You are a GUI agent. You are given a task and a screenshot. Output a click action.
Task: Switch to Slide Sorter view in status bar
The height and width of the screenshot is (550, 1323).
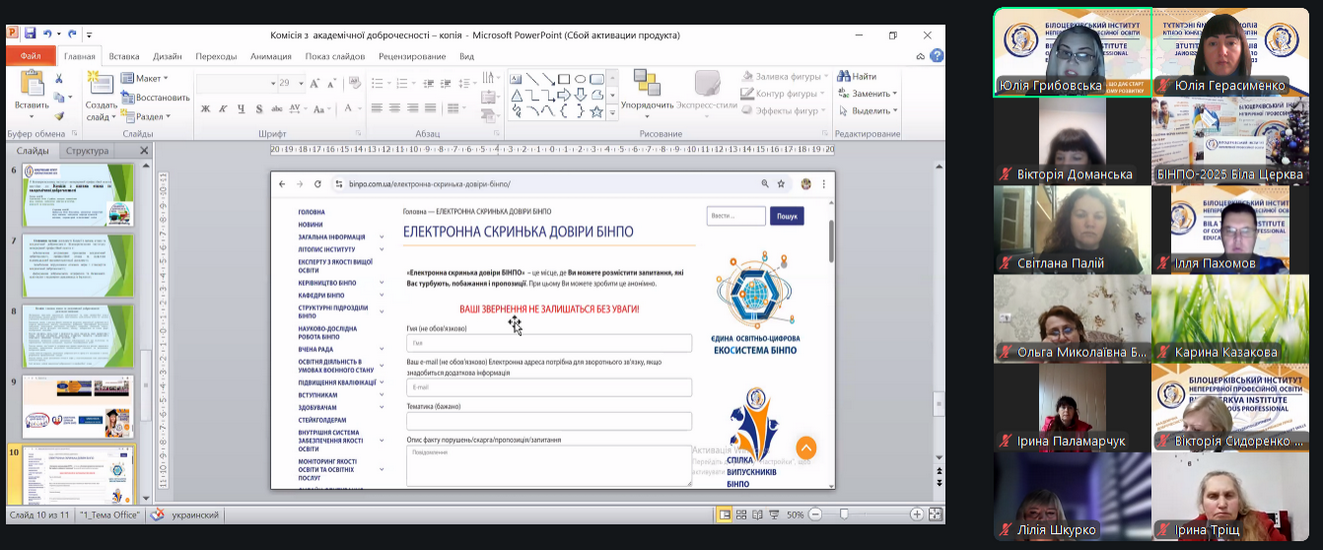point(741,514)
